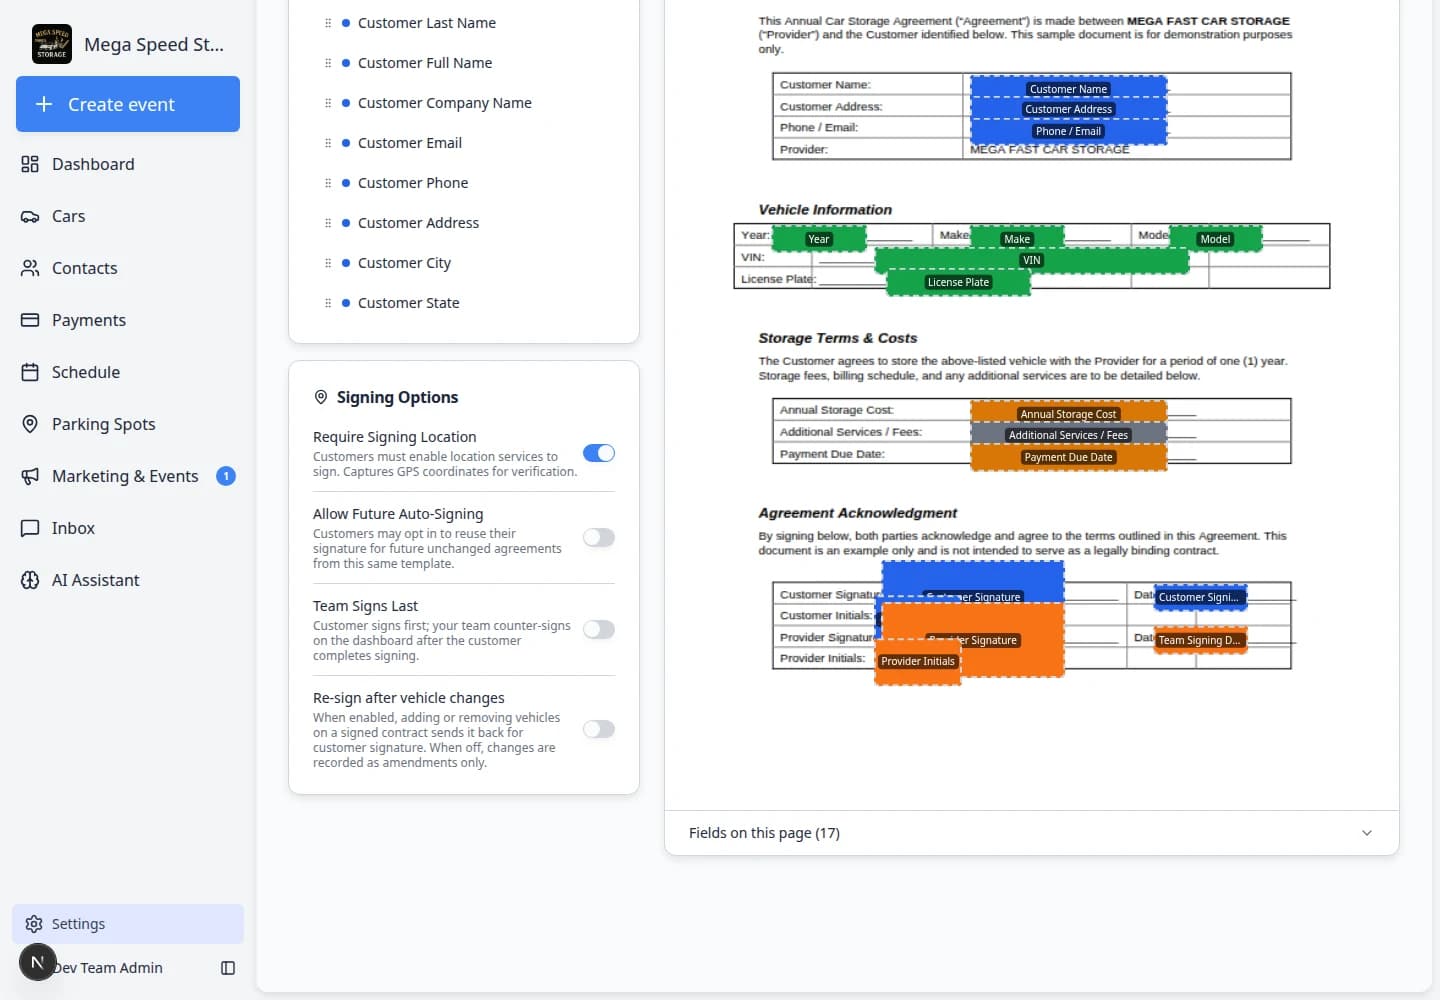The width and height of the screenshot is (1440, 1000).
Task: Expand Fields on this page chevron
Action: coord(1367,833)
